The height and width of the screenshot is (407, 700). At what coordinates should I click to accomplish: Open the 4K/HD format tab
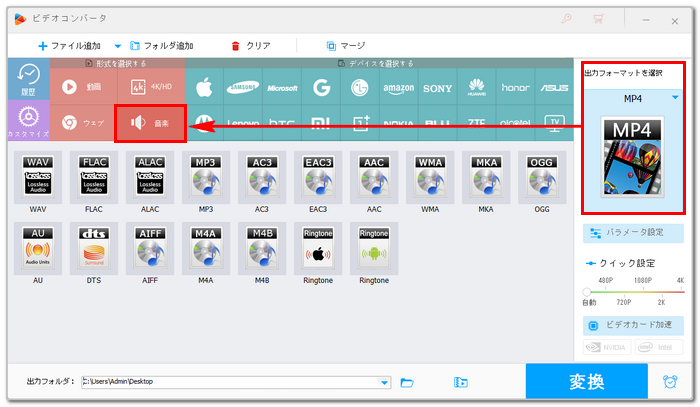coord(151,87)
